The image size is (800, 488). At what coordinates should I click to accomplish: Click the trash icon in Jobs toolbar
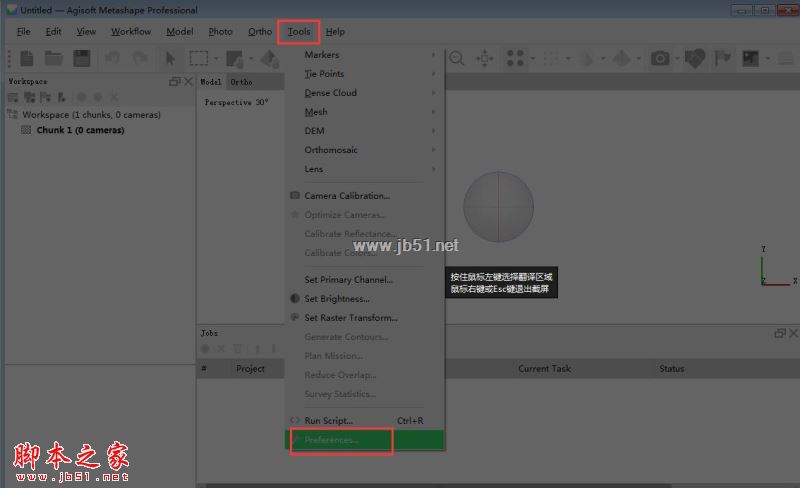coord(238,349)
